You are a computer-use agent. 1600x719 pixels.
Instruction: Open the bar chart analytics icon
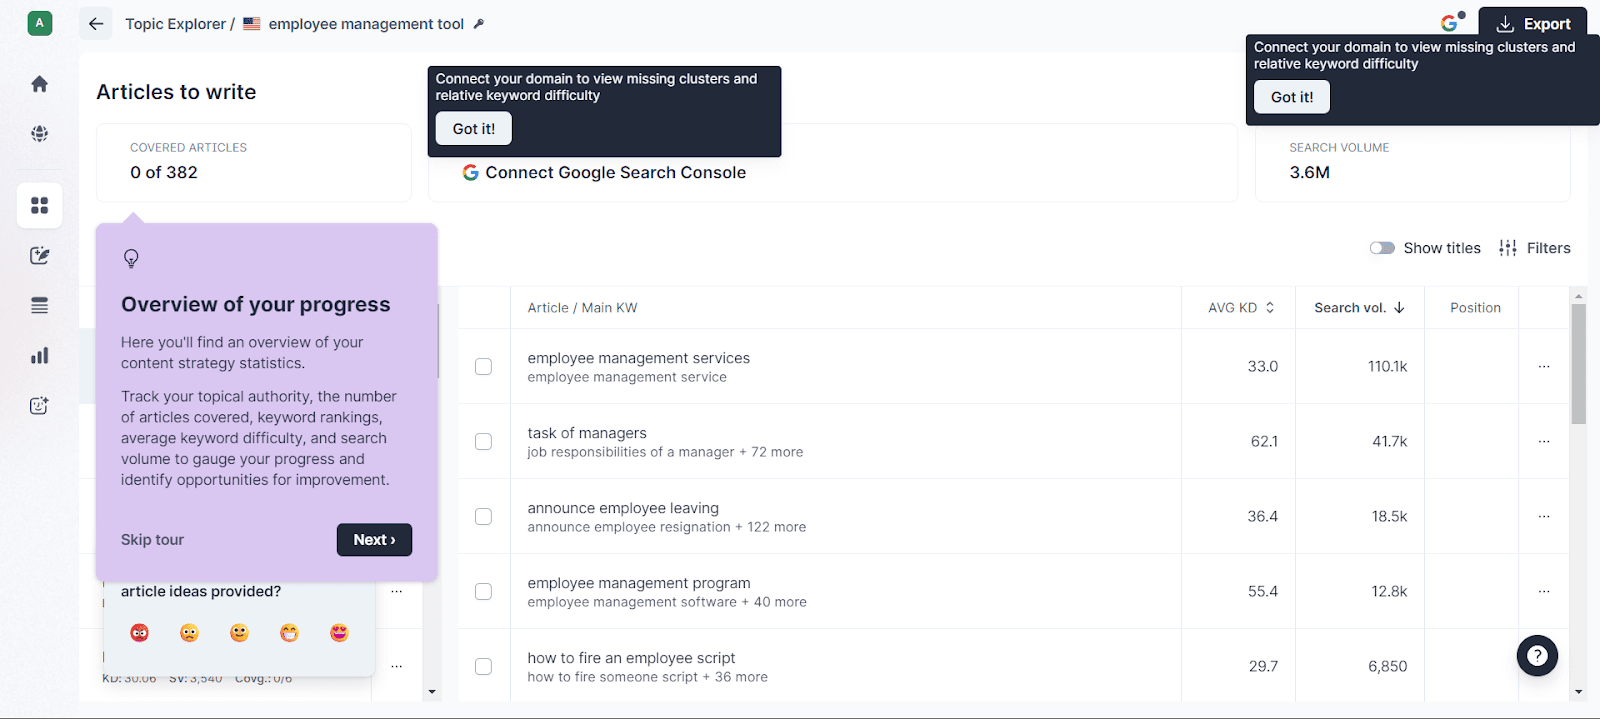pos(40,356)
